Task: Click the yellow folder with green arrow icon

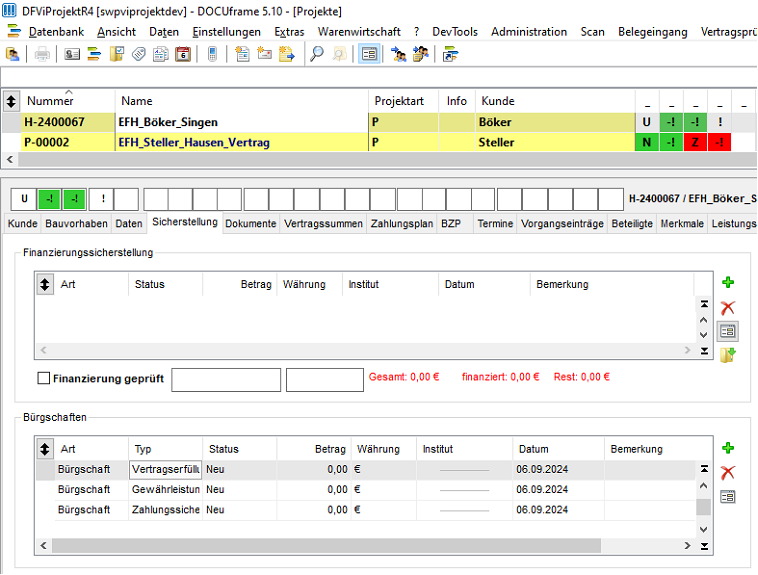Action: pos(728,355)
